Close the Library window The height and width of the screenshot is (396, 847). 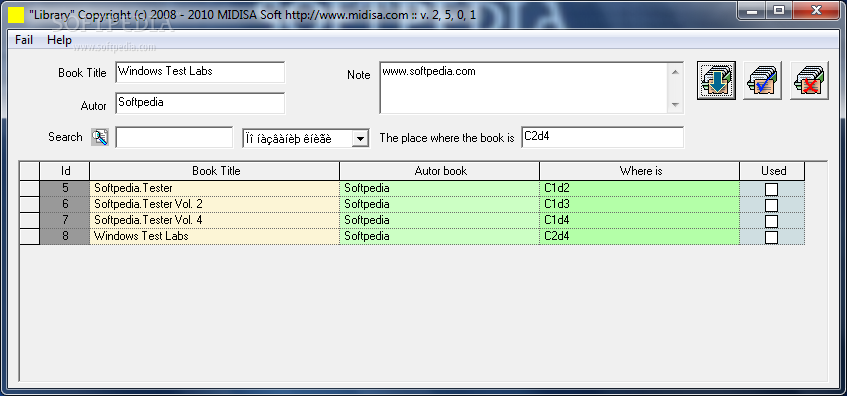click(x=815, y=10)
